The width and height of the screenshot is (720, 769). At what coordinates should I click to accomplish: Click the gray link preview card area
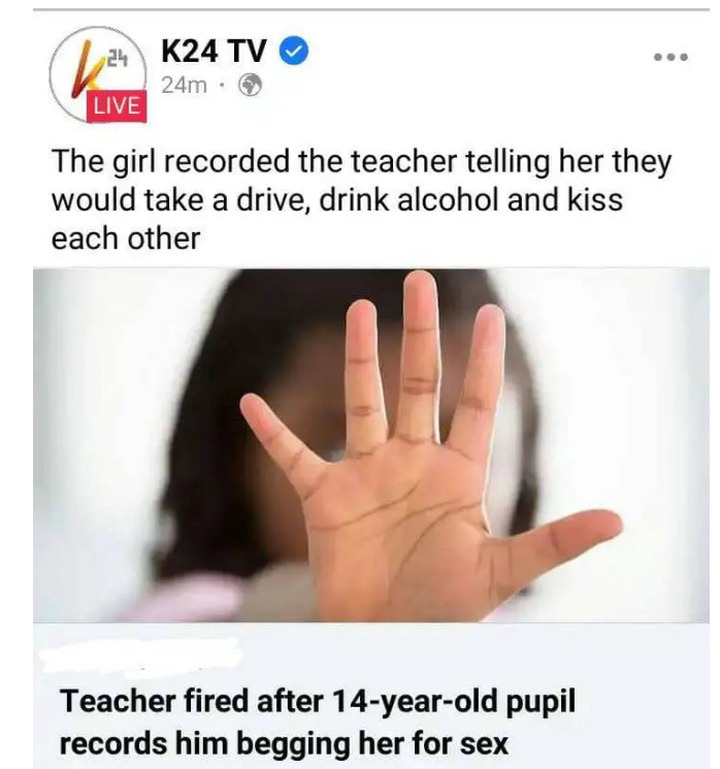(371, 695)
